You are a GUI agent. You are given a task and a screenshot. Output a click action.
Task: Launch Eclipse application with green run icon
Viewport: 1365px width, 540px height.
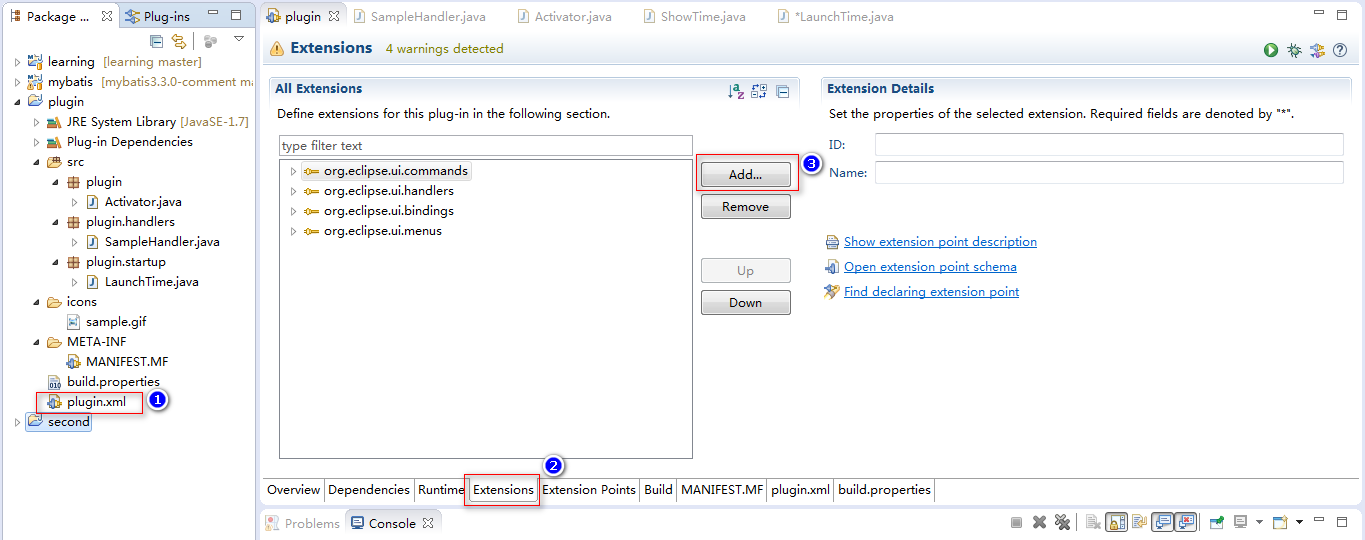tap(1271, 50)
